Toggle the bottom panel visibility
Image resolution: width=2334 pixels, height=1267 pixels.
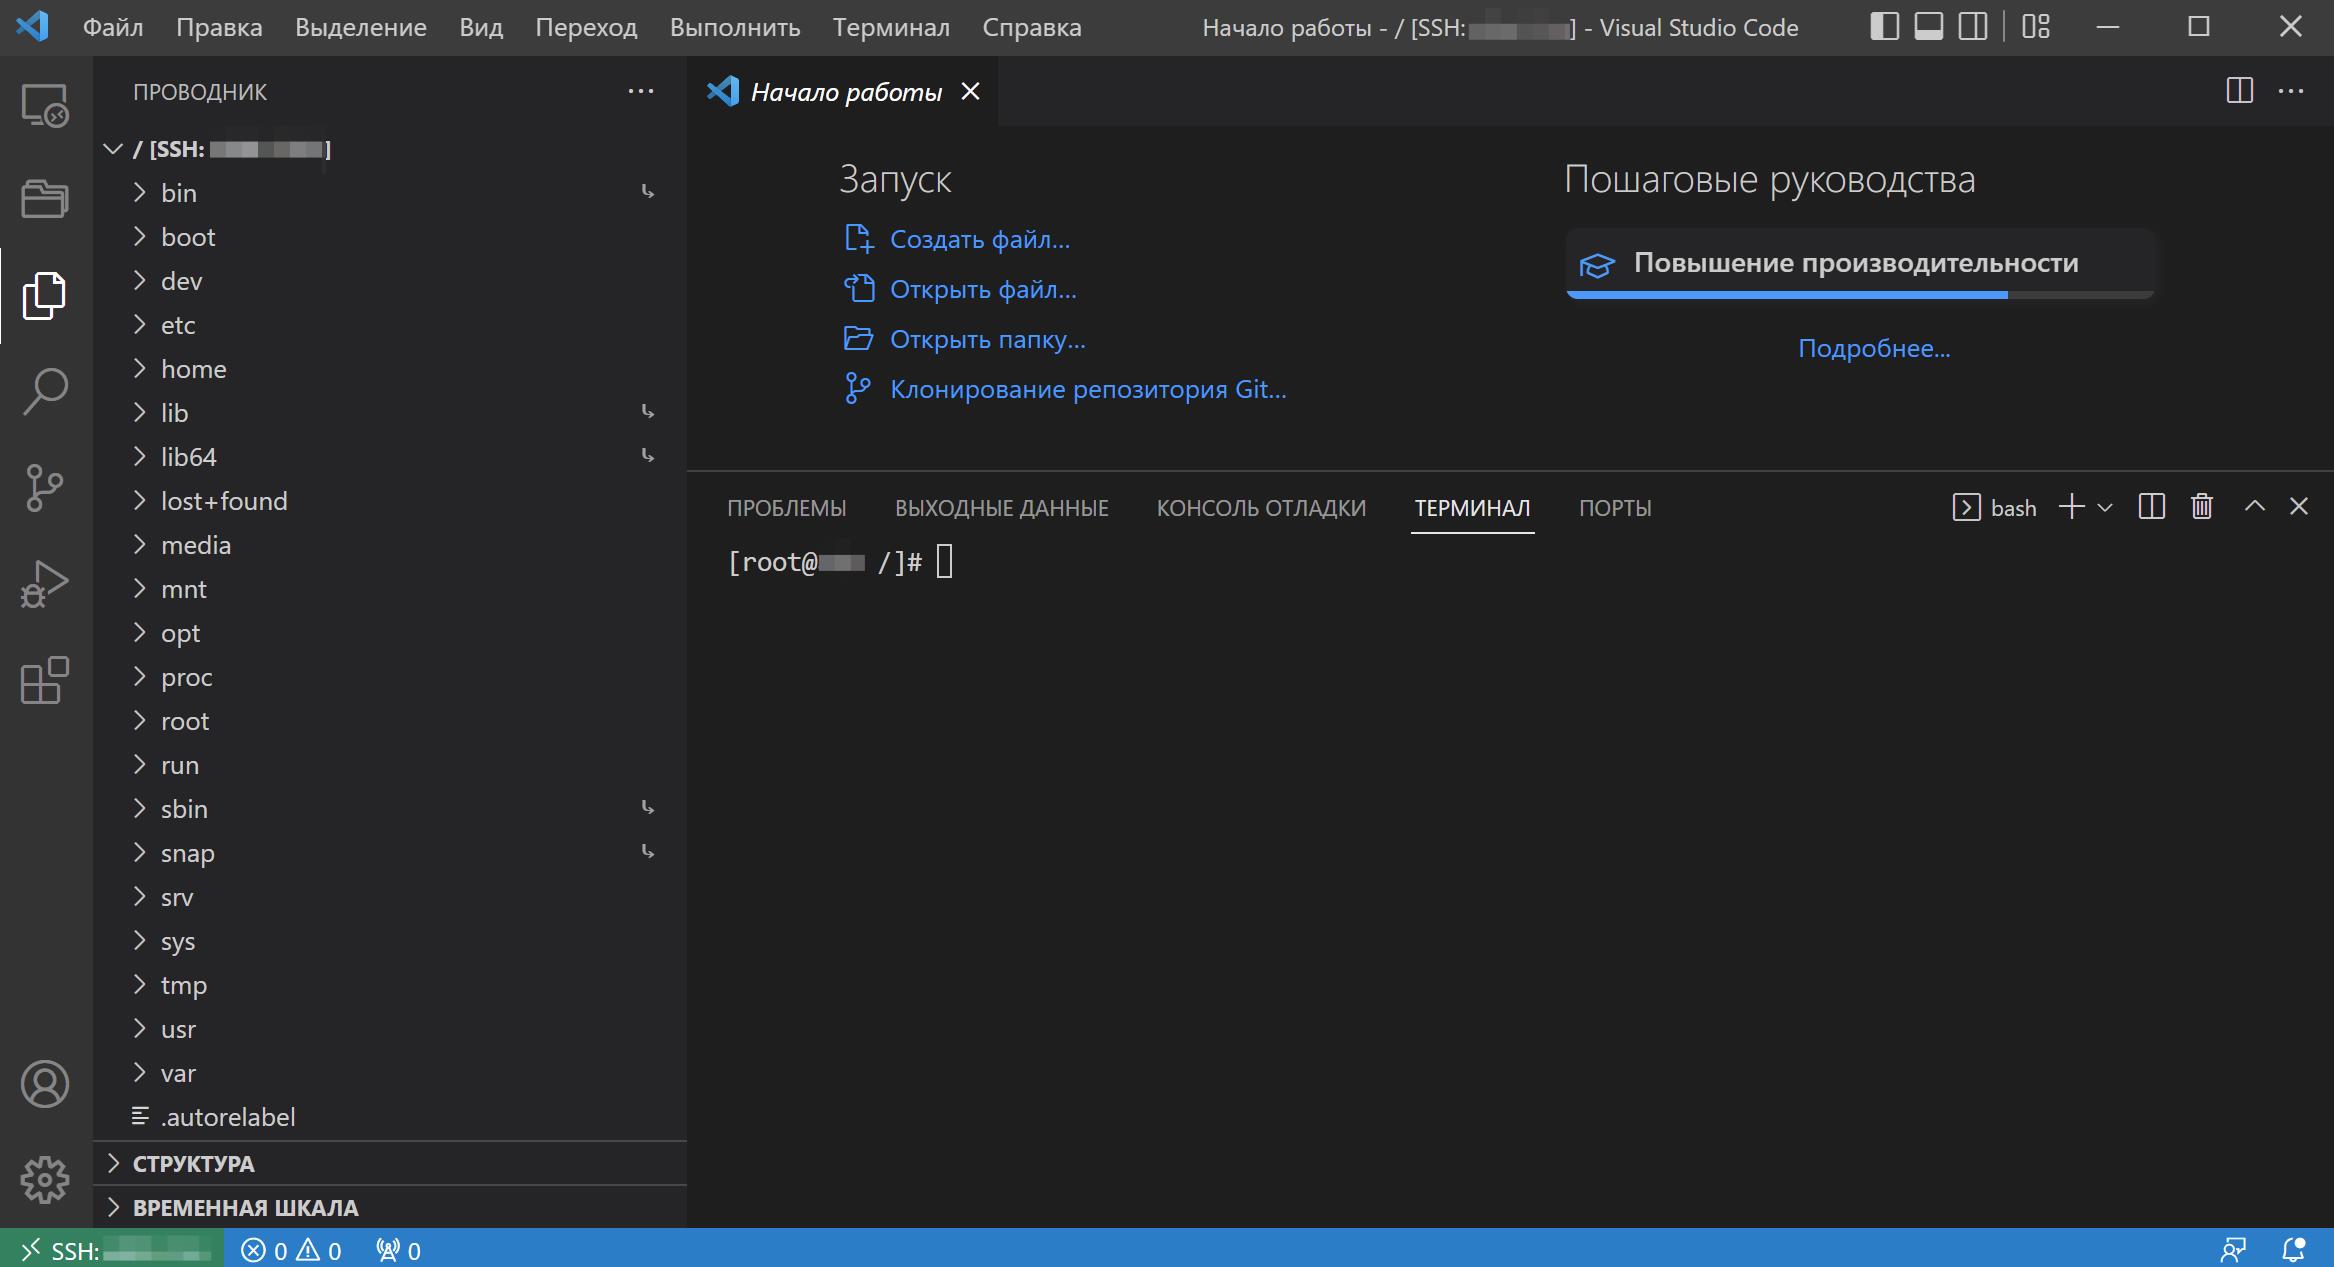[x=1928, y=26]
